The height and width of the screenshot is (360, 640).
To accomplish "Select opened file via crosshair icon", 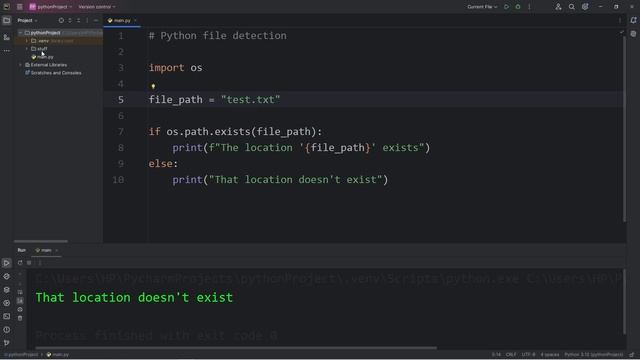I will pyautogui.click(x=61, y=20).
